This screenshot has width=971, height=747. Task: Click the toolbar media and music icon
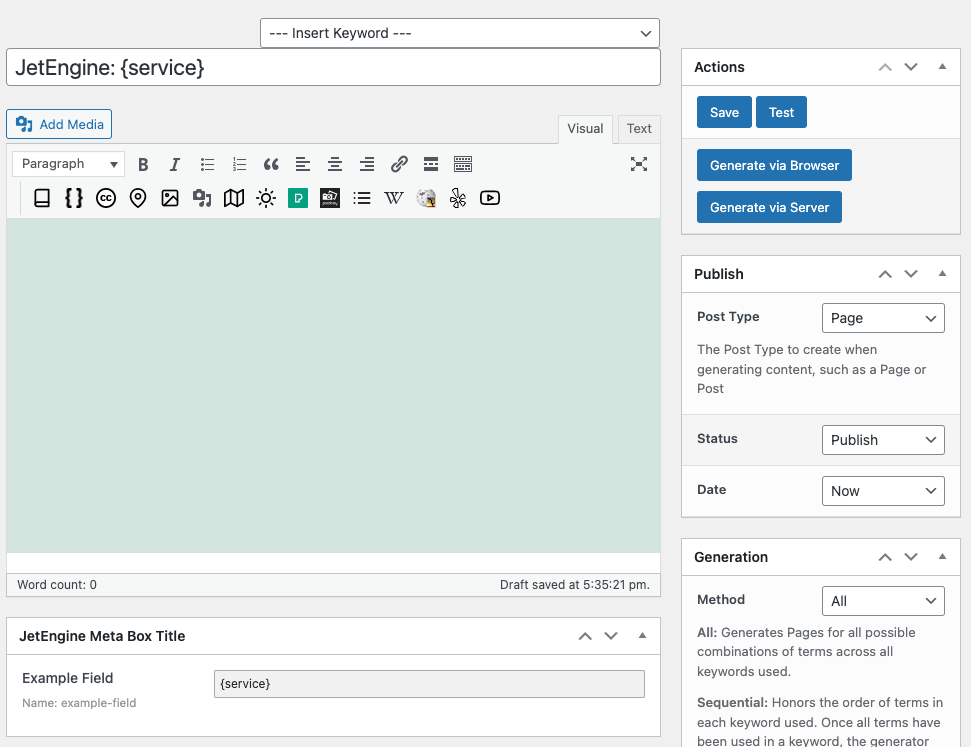(x=202, y=198)
